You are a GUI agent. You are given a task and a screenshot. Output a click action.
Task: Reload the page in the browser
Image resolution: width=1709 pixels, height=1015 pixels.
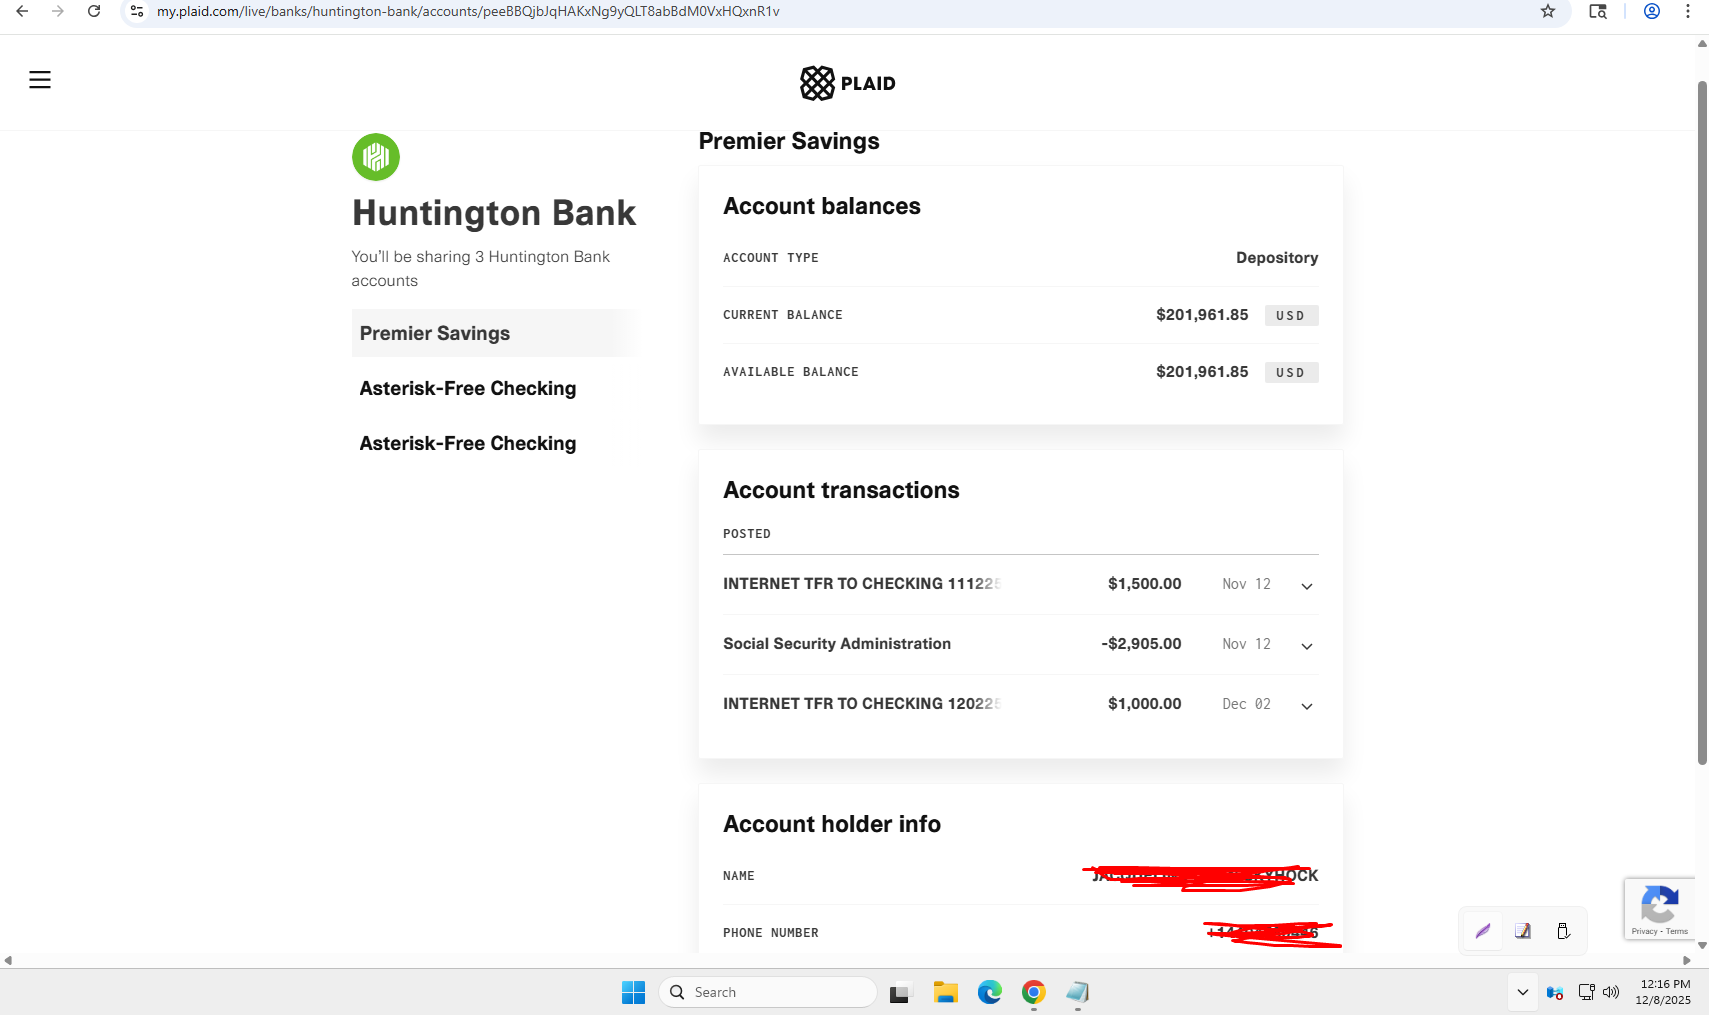pyautogui.click(x=94, y=11)
